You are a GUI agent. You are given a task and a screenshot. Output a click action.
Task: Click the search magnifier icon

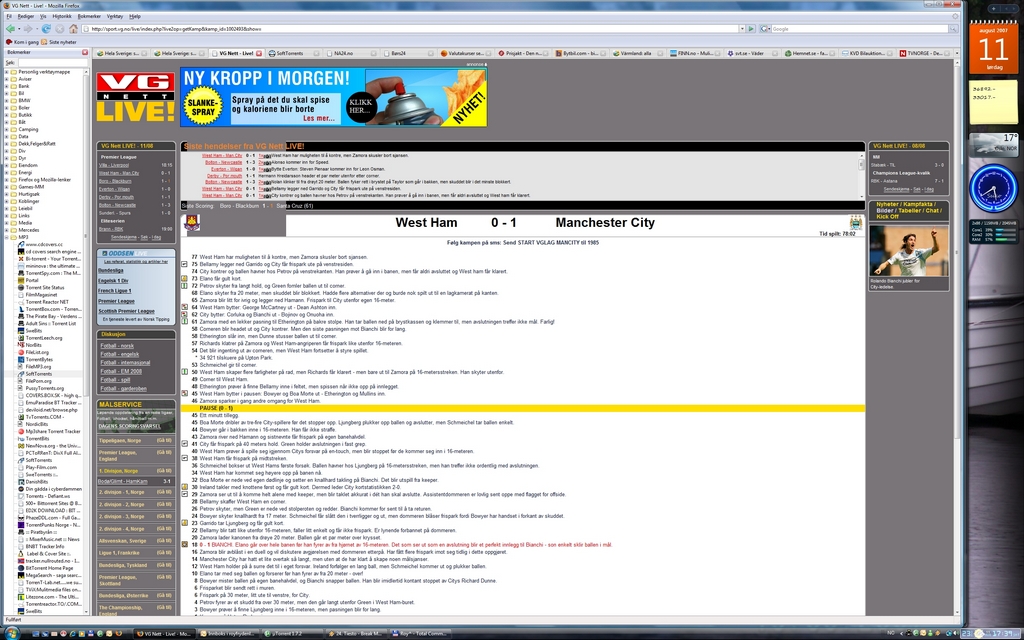(x=953, y=29)
